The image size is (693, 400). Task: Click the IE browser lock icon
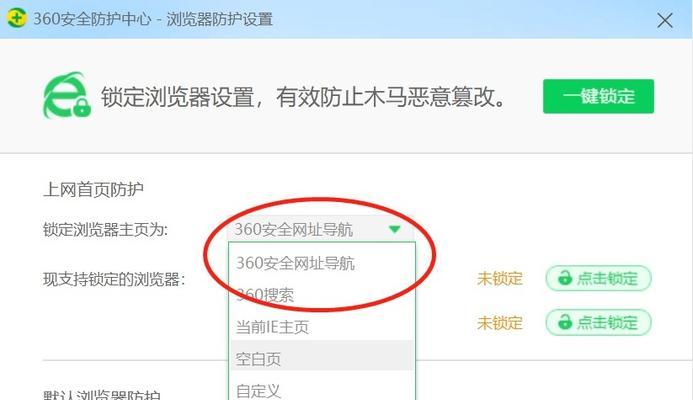tap(67, 95)
